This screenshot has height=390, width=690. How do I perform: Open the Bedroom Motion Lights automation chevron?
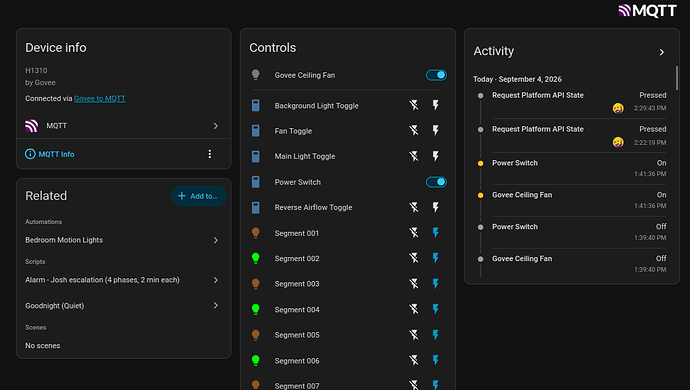pyautogui.click(x=216, y=240)
